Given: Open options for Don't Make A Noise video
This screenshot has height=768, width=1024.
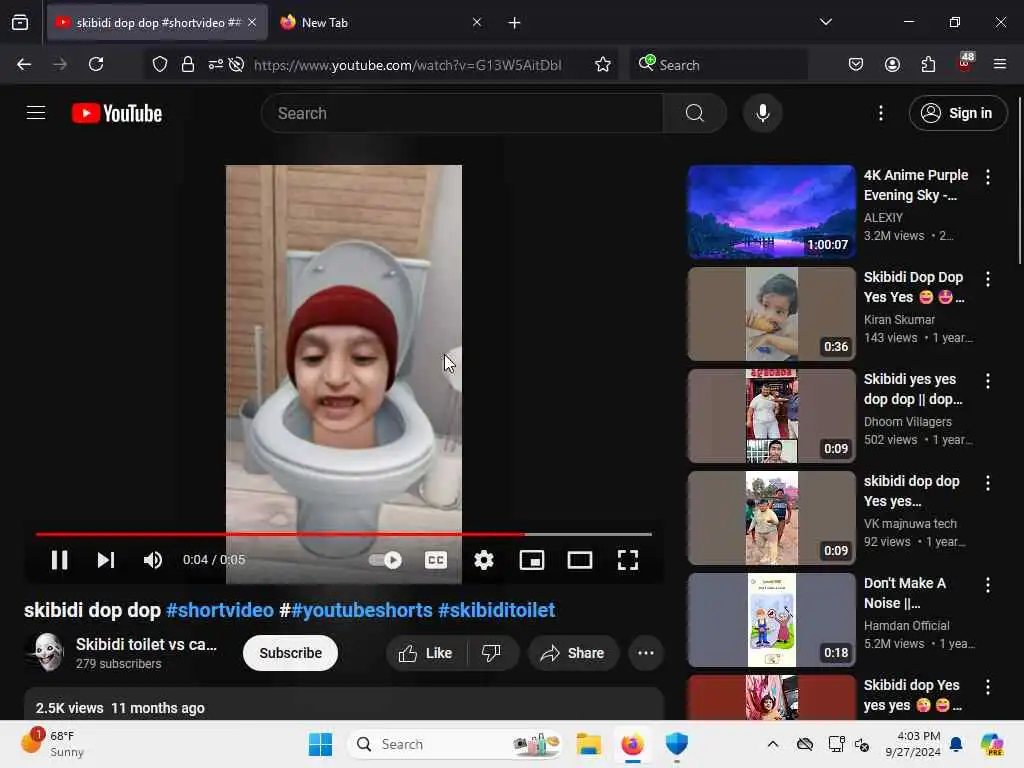Looking at the screenshot, I should [x=987, y=584].
